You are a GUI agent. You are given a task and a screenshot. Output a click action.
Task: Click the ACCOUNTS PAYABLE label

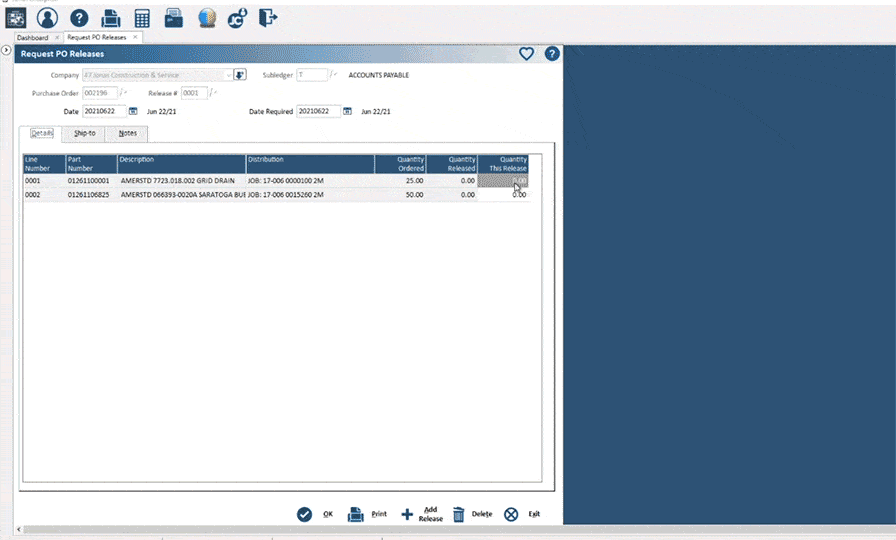[x=378, y=75]
